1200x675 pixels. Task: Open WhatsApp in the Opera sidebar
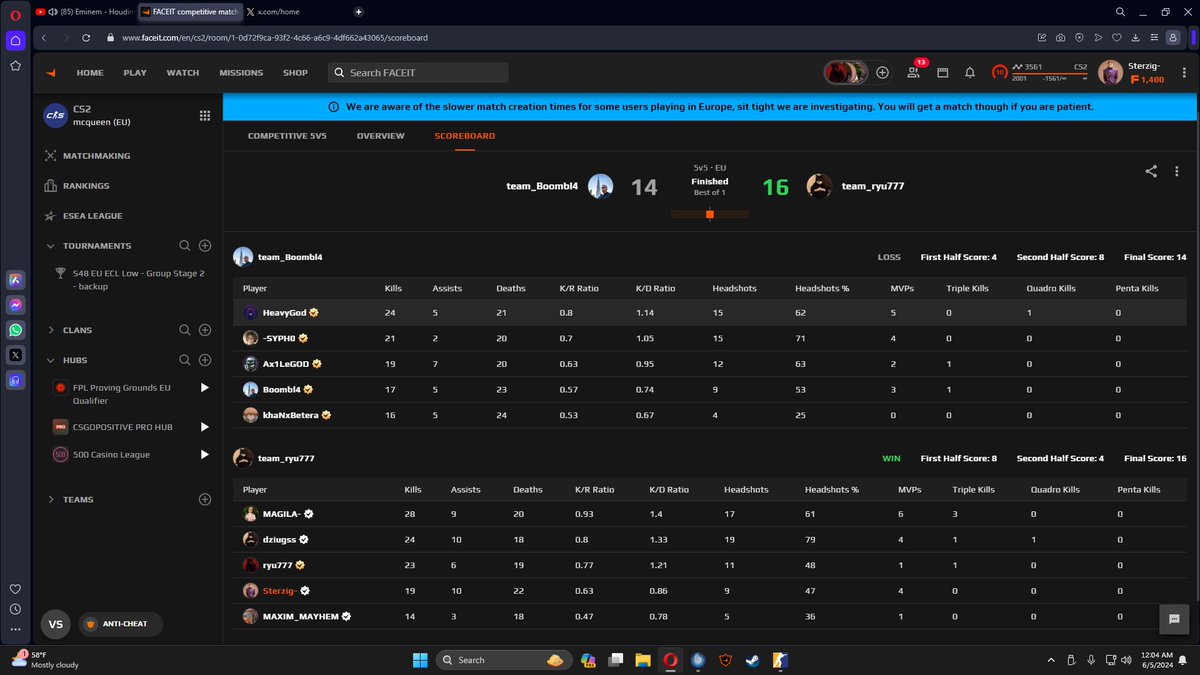[15, 330]
